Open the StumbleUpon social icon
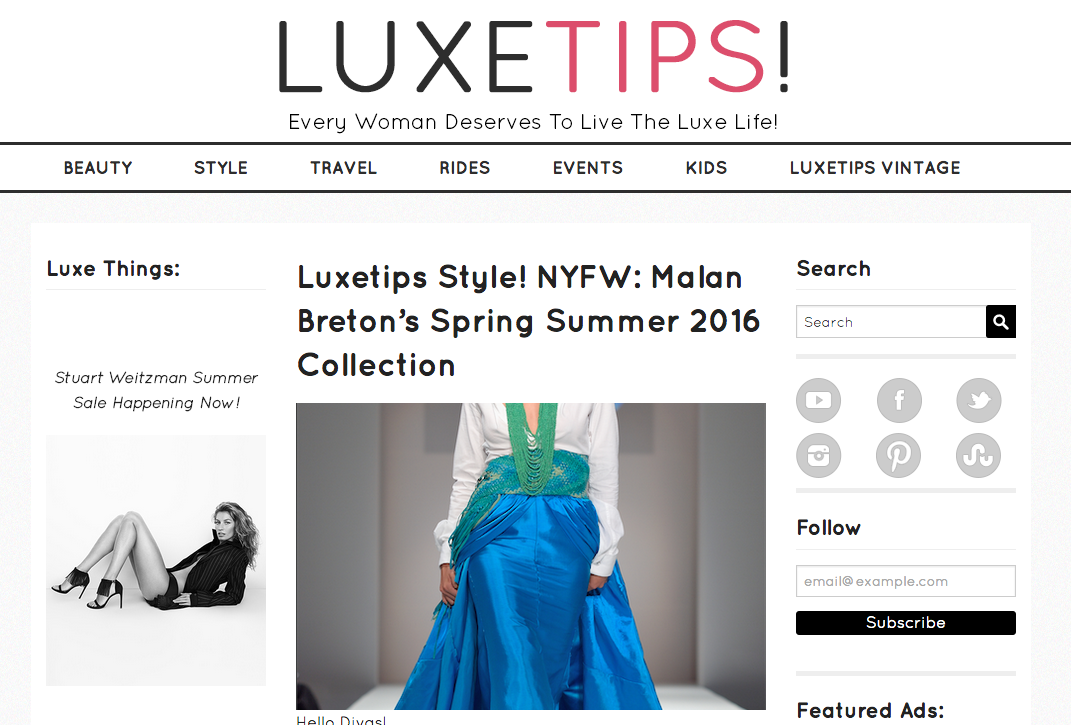 pyautogui.click(x=979, y=455)
